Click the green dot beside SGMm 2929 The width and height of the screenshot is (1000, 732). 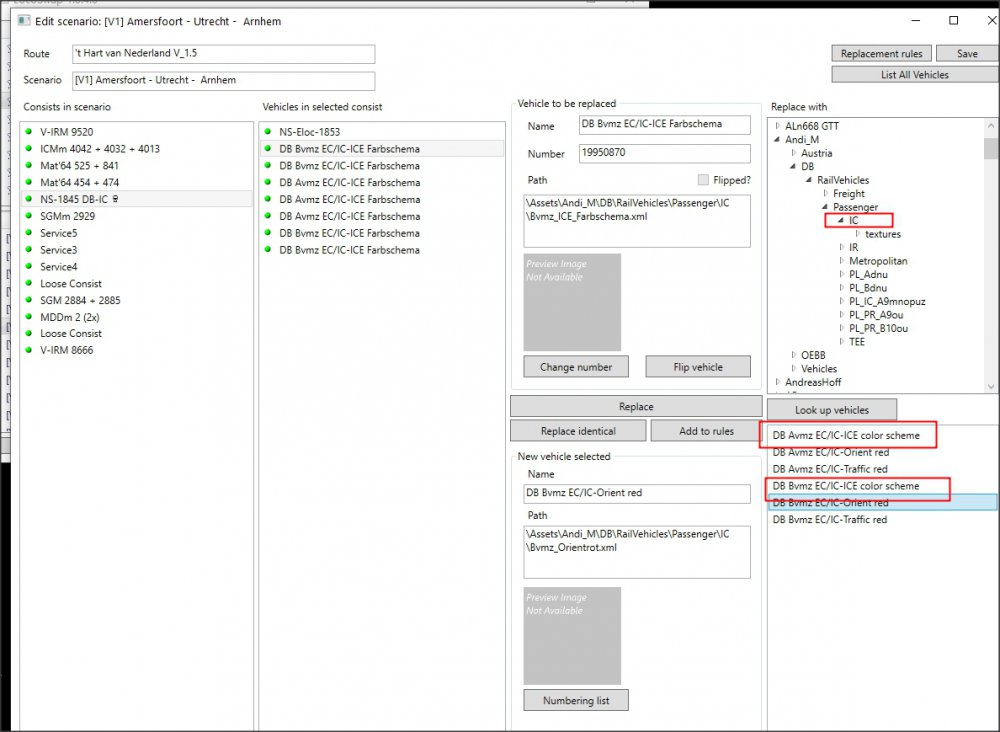(31, 216)
